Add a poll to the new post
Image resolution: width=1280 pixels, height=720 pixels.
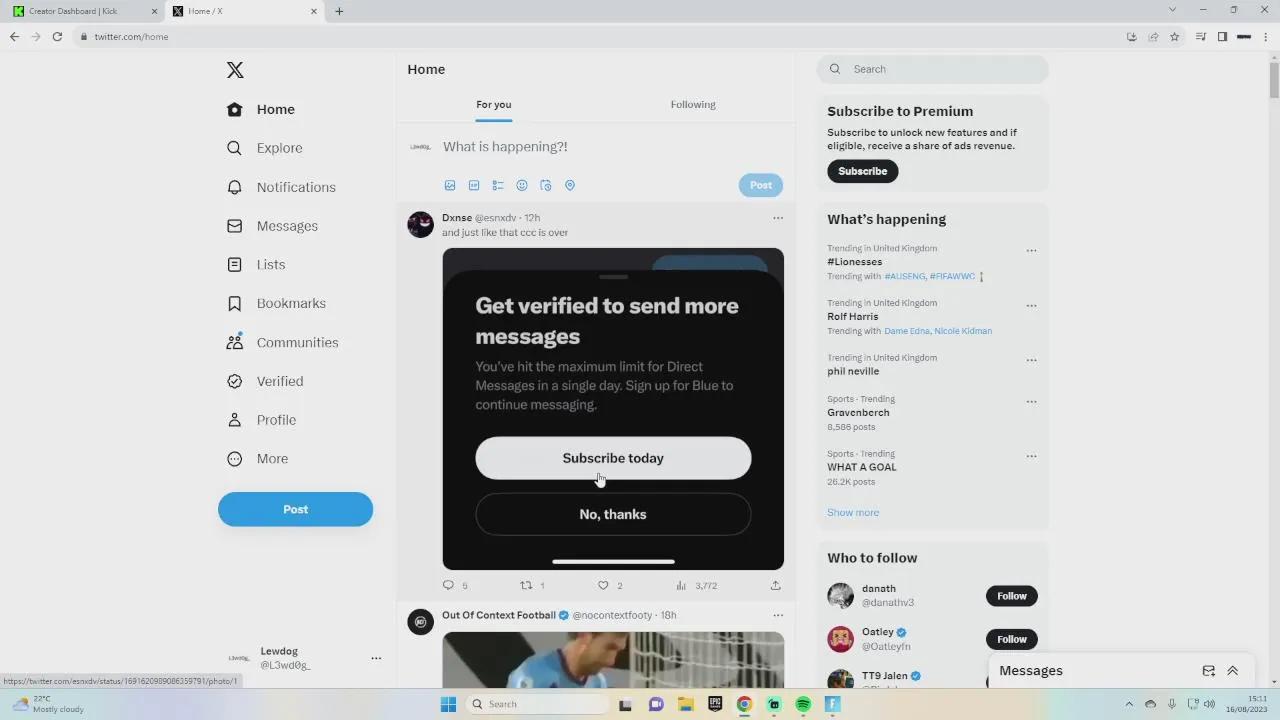(498, 185)
